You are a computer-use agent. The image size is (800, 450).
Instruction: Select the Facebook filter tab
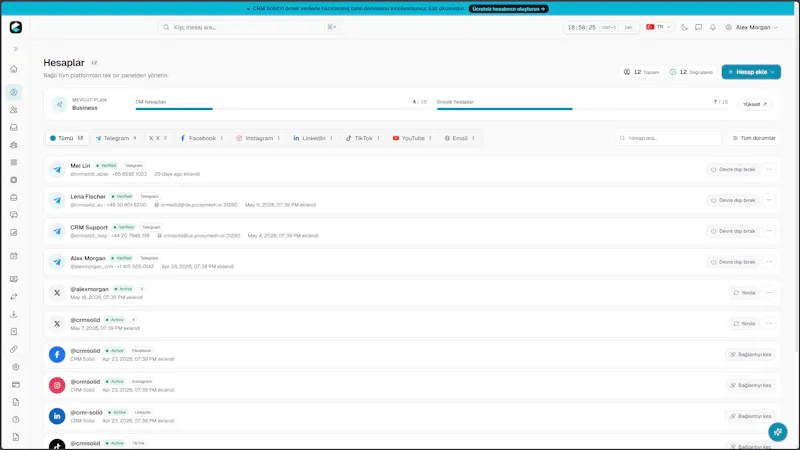(202, 138)
